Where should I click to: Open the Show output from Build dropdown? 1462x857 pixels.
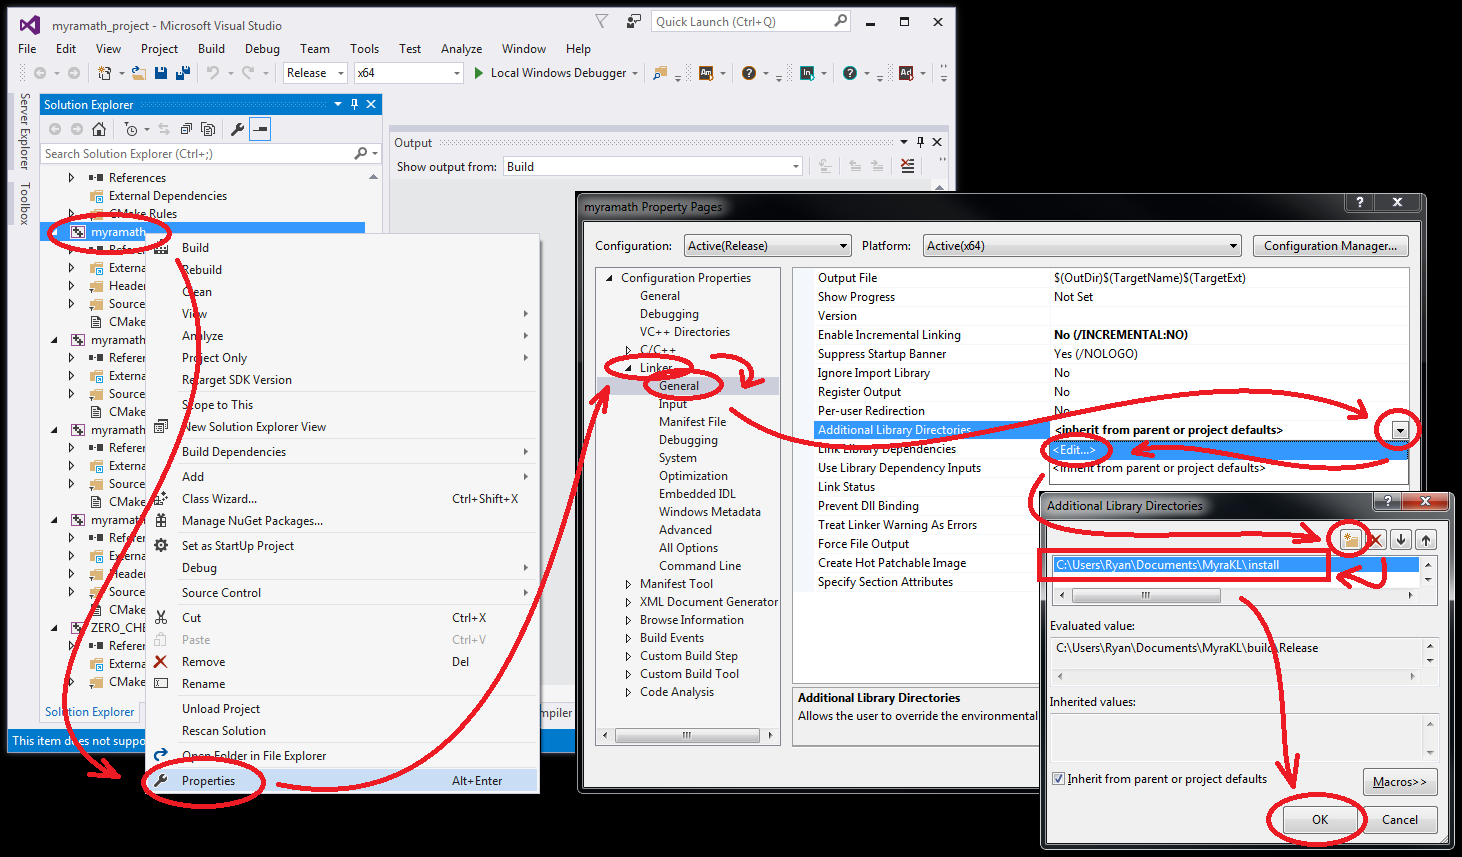(x=796, y=167)
